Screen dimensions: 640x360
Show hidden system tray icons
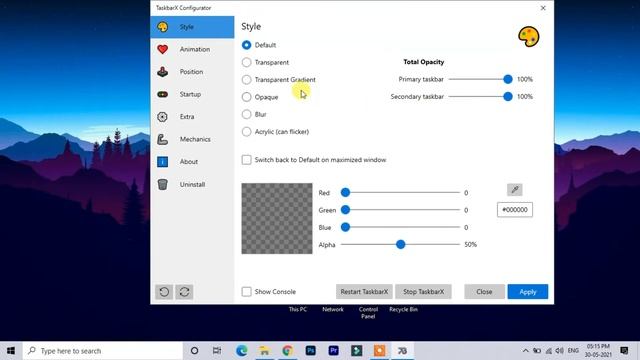525,351
